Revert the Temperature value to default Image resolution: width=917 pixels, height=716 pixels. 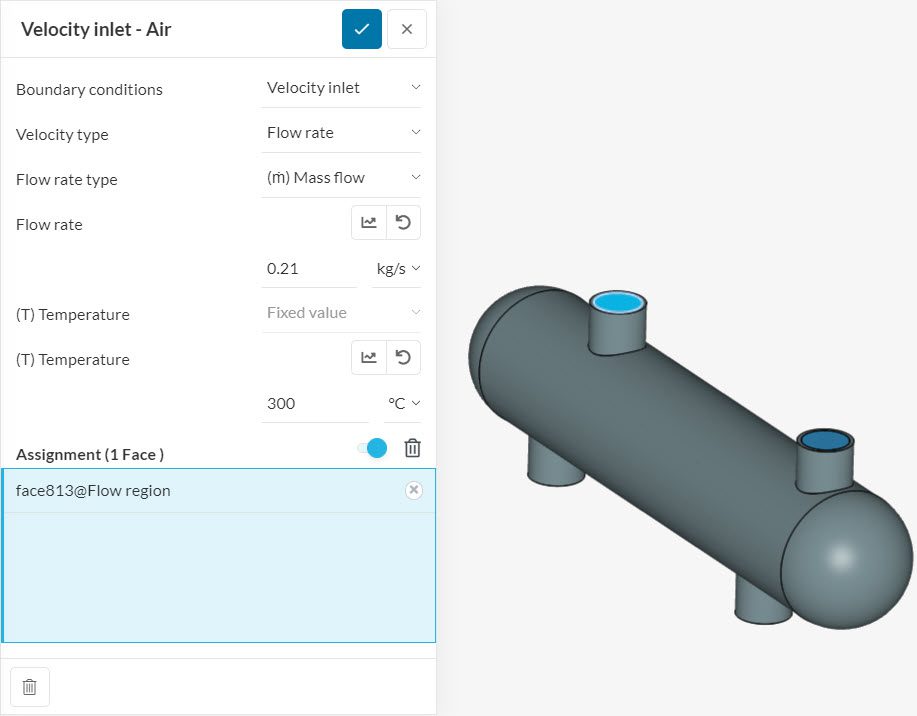click(x=403, y=357)
